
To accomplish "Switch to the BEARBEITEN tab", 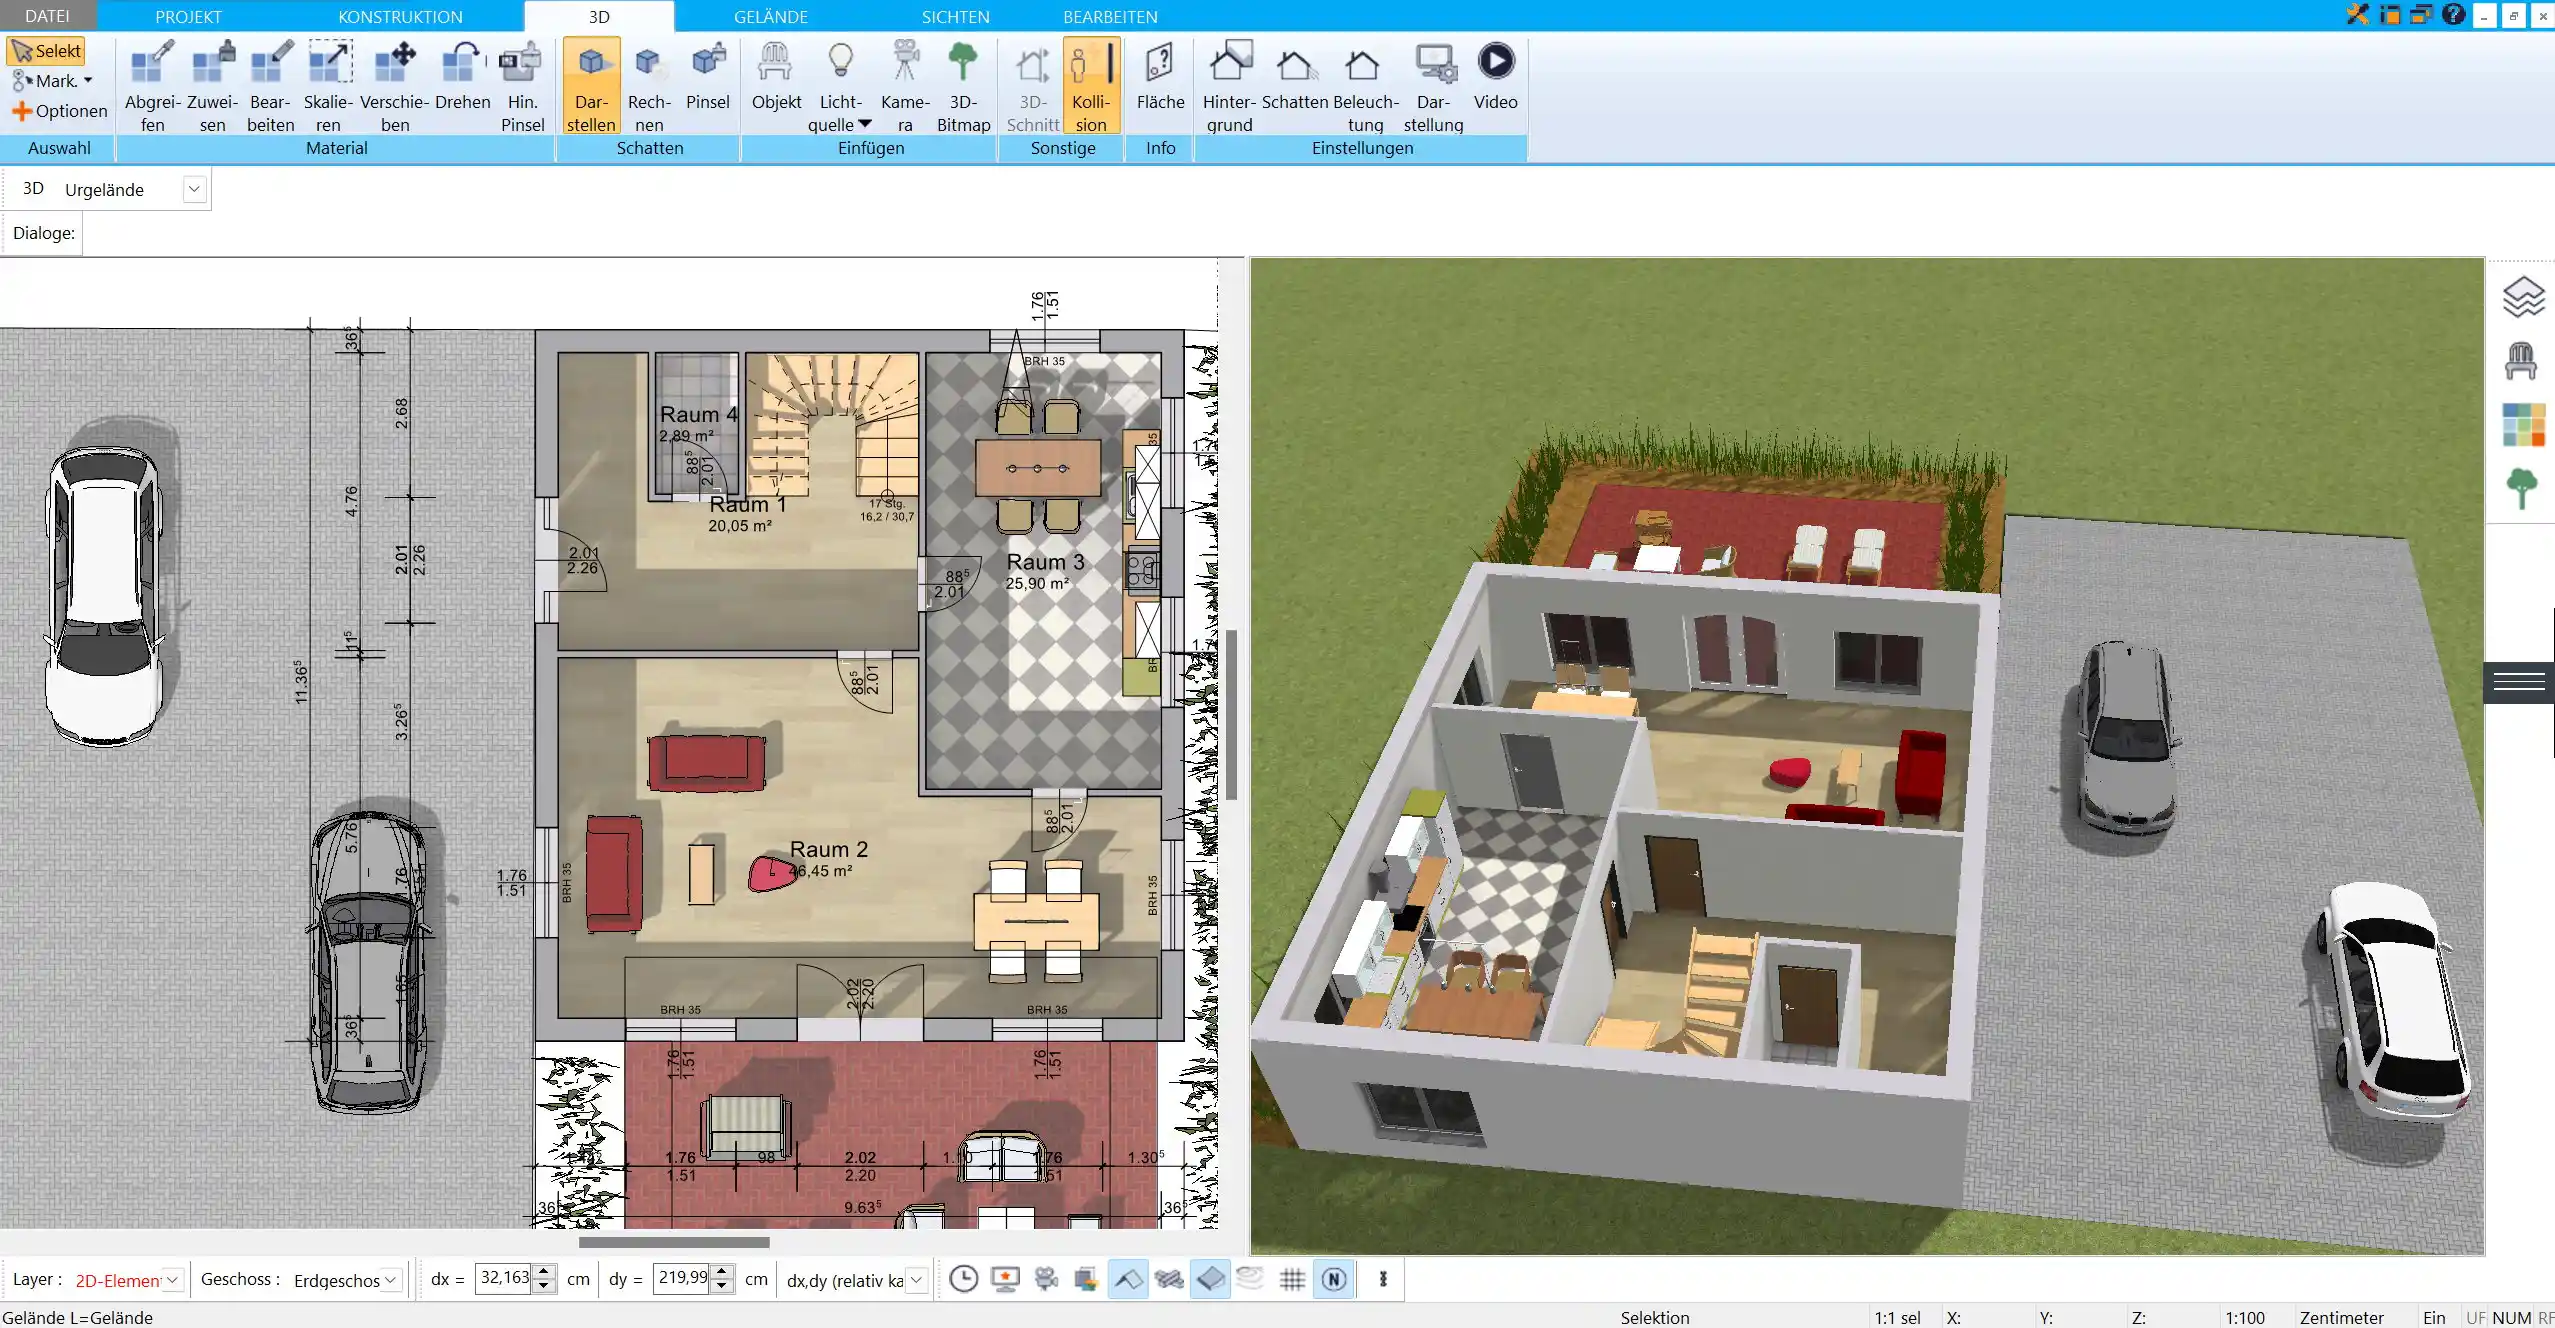I will [1110, 16].
